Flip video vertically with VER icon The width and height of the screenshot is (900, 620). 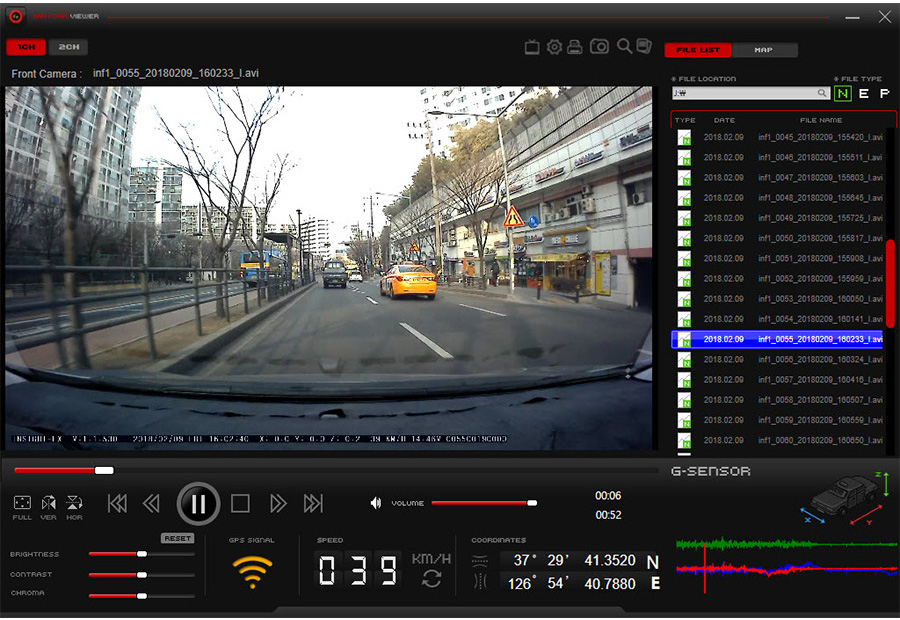(48, 504)
